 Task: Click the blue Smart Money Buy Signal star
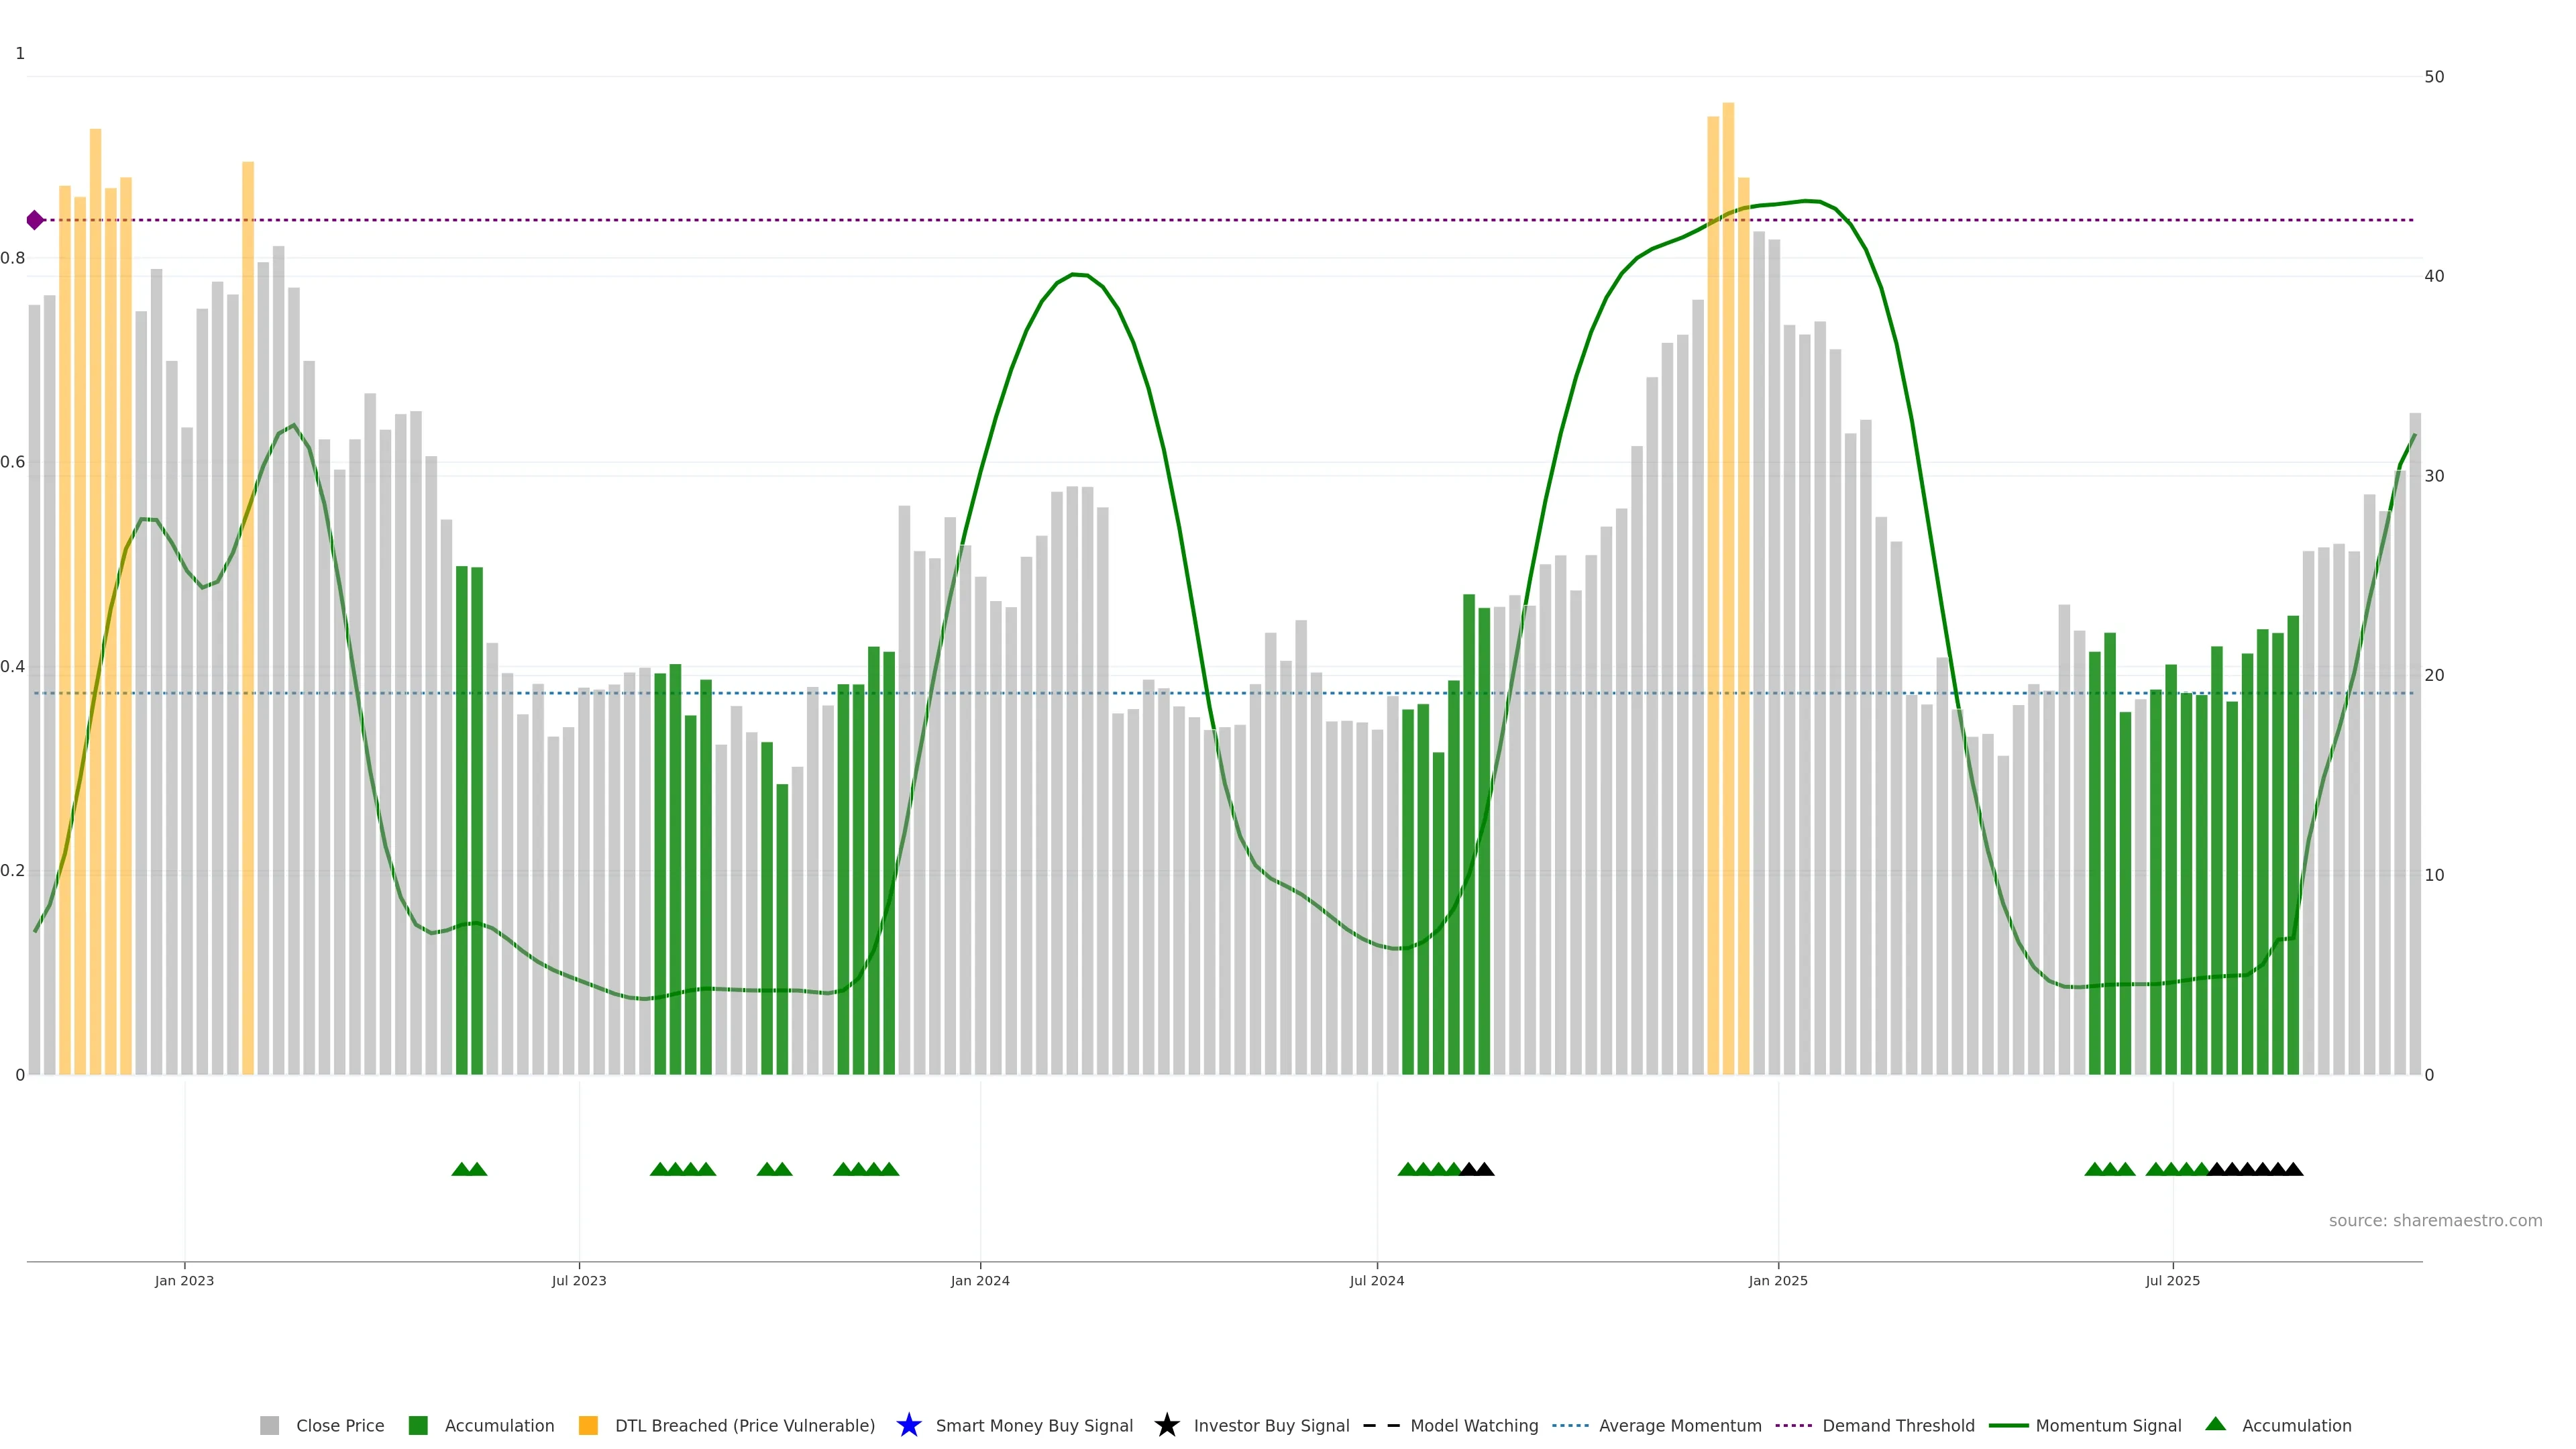coord(908,1425)
